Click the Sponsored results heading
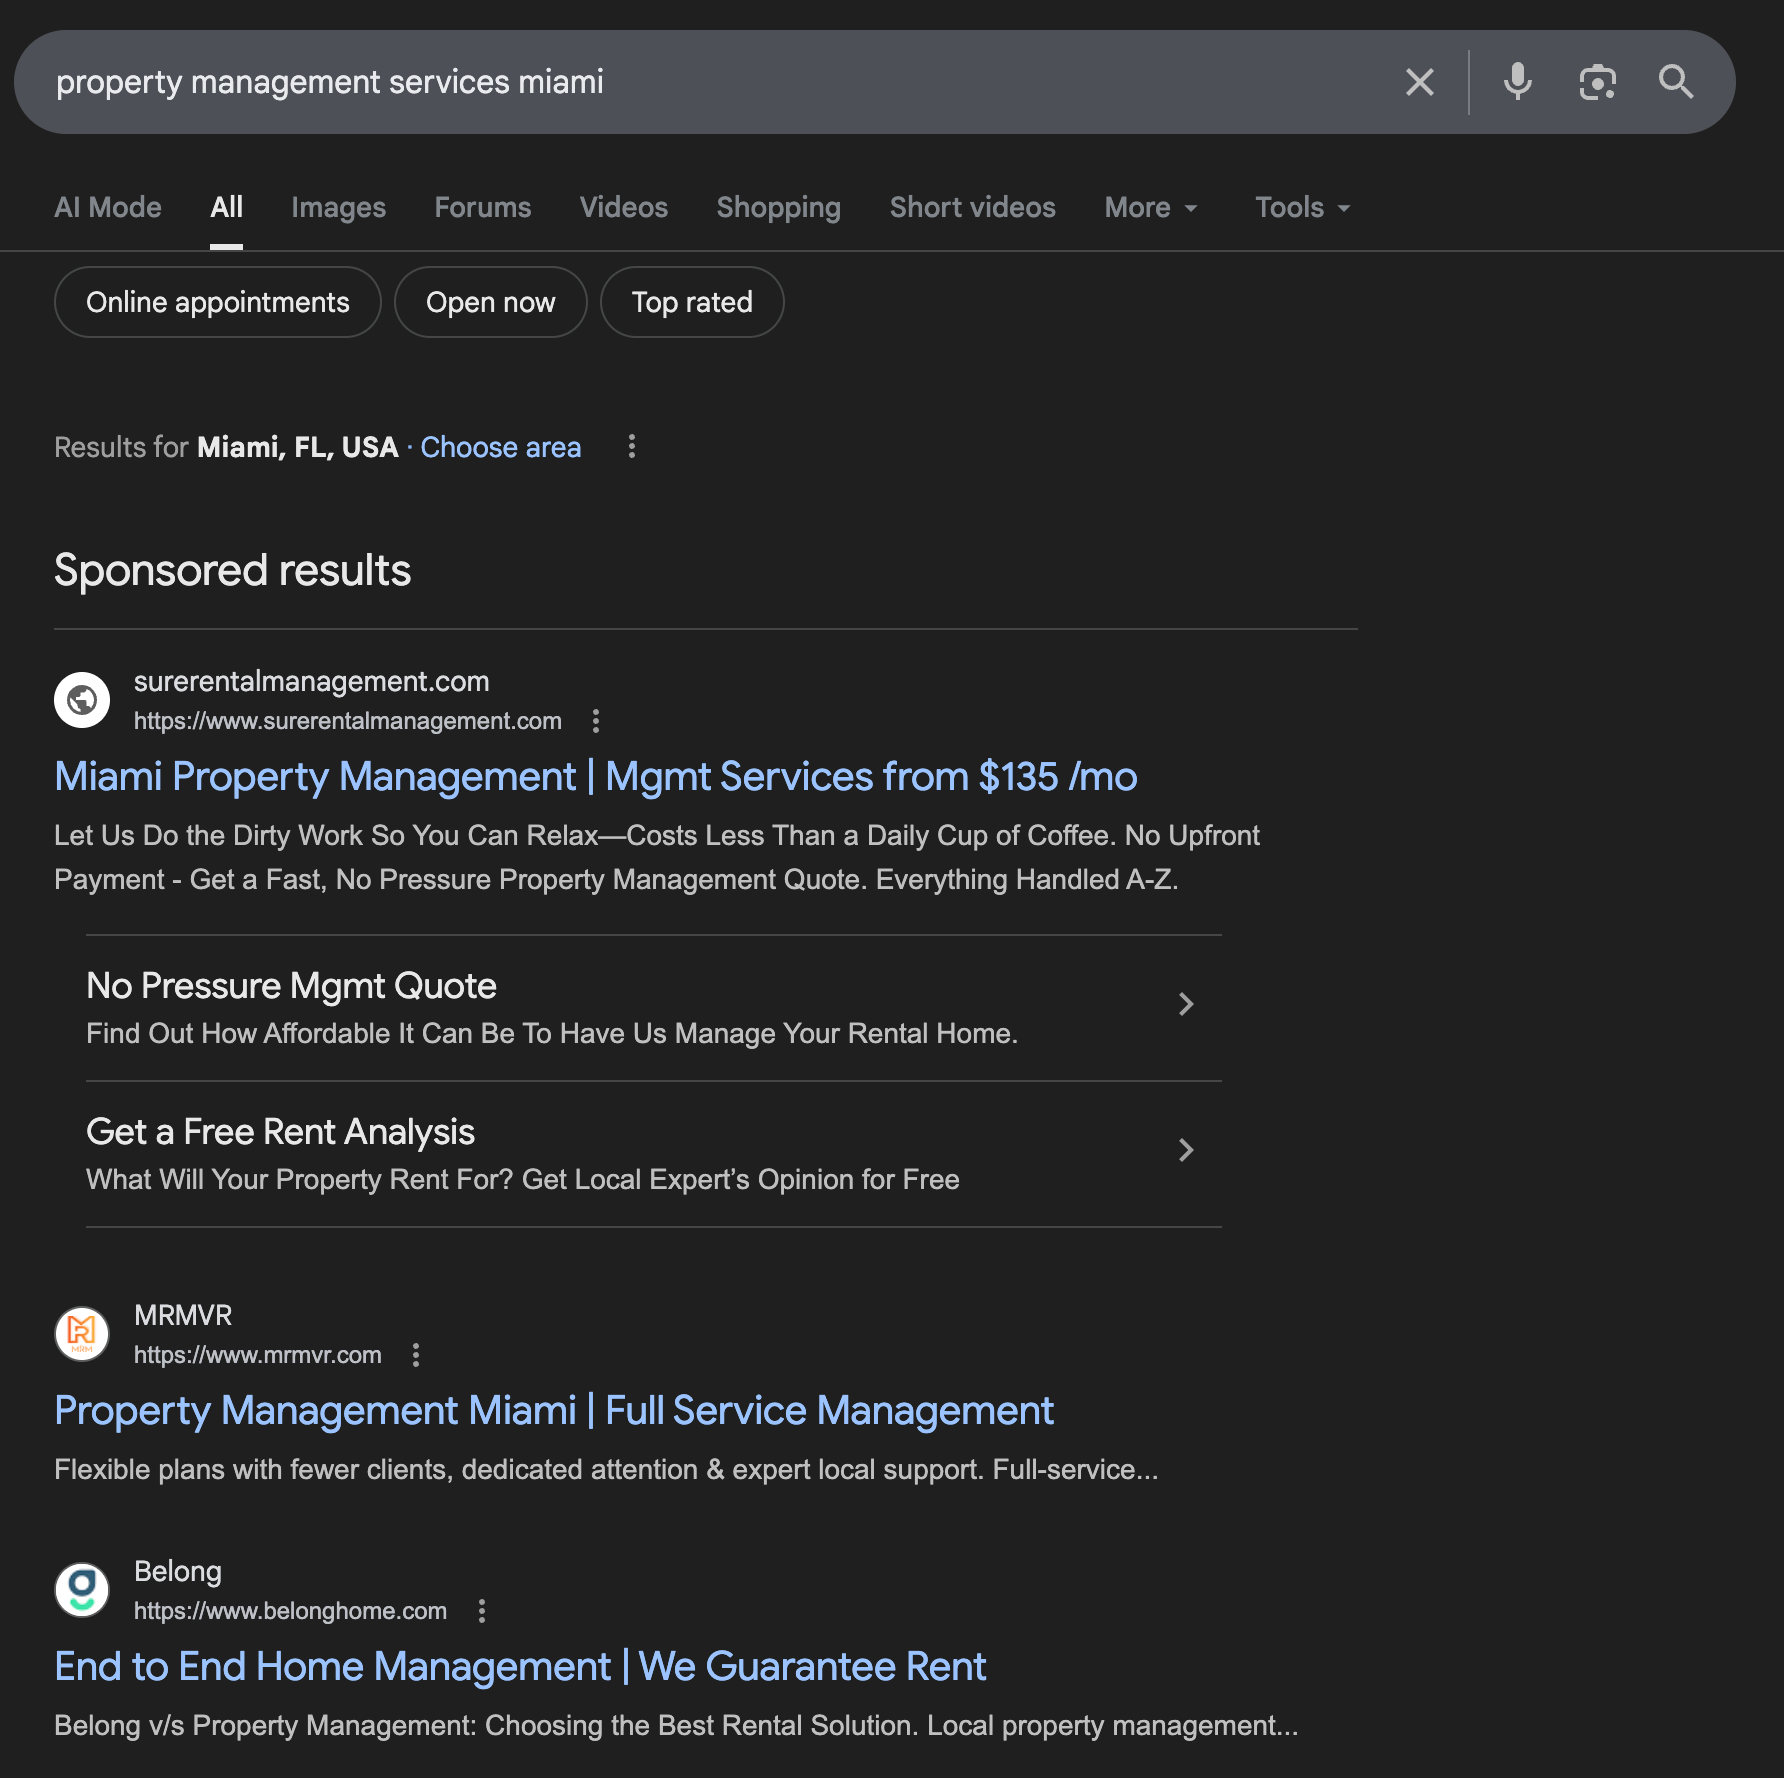This screenshot has width=1784, height=1778. tap(233, 571)
